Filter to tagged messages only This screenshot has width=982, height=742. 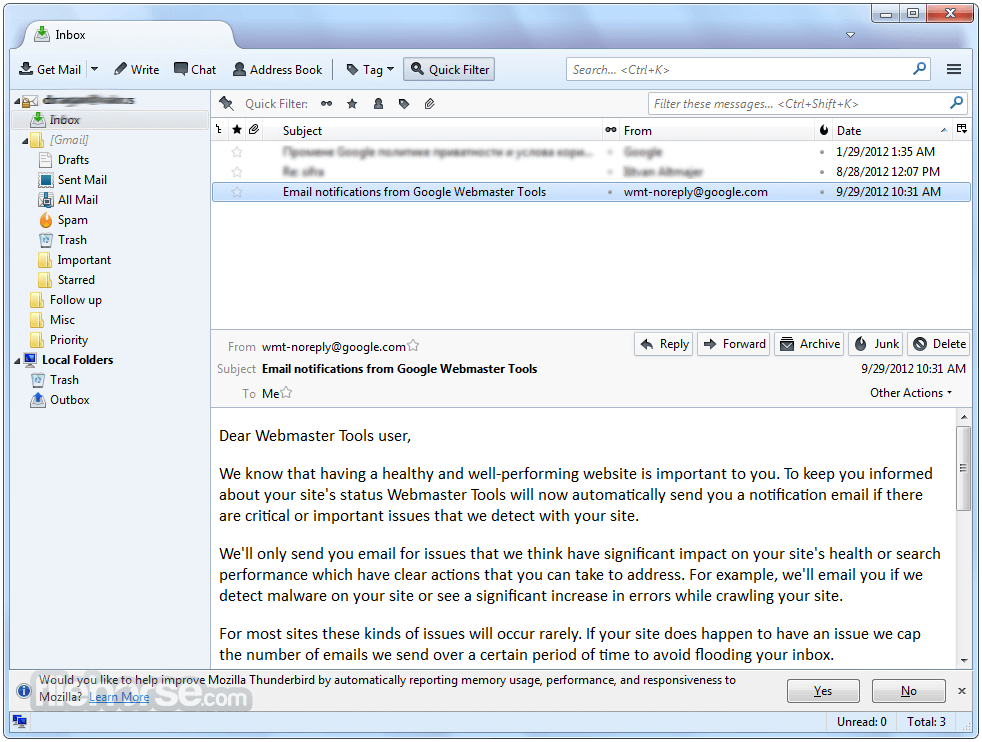404,104
